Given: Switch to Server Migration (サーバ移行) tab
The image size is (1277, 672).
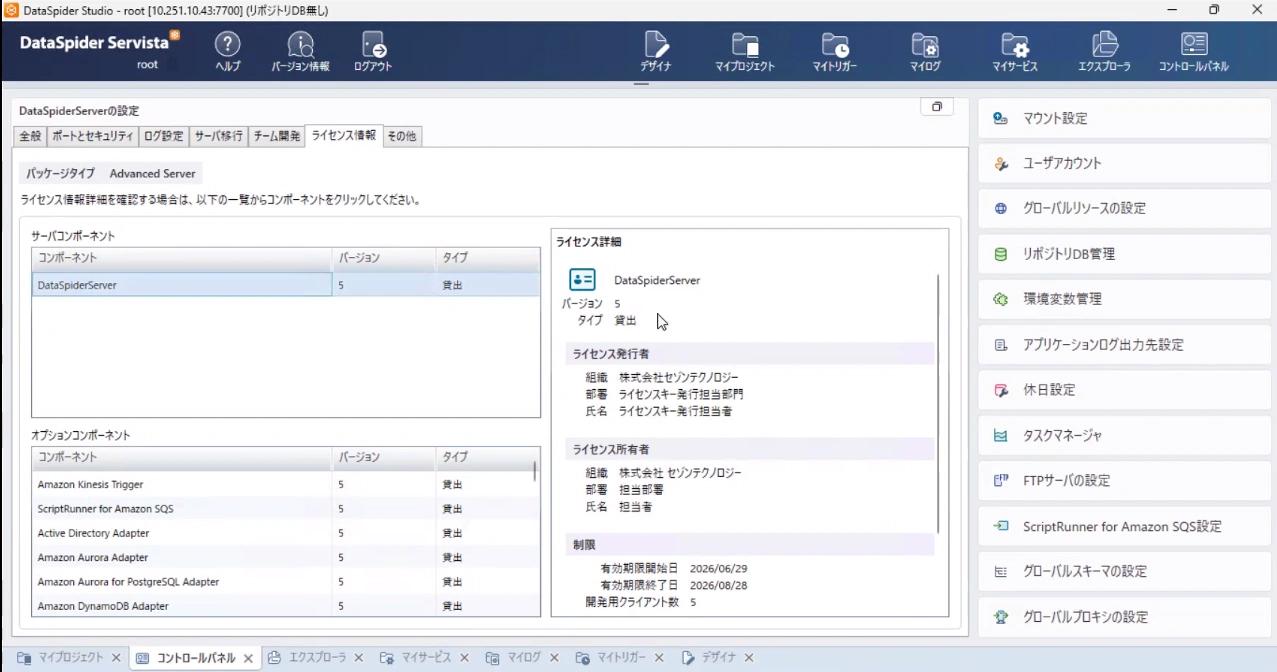Looking at the screenshot, I should [x=219, y=136].
